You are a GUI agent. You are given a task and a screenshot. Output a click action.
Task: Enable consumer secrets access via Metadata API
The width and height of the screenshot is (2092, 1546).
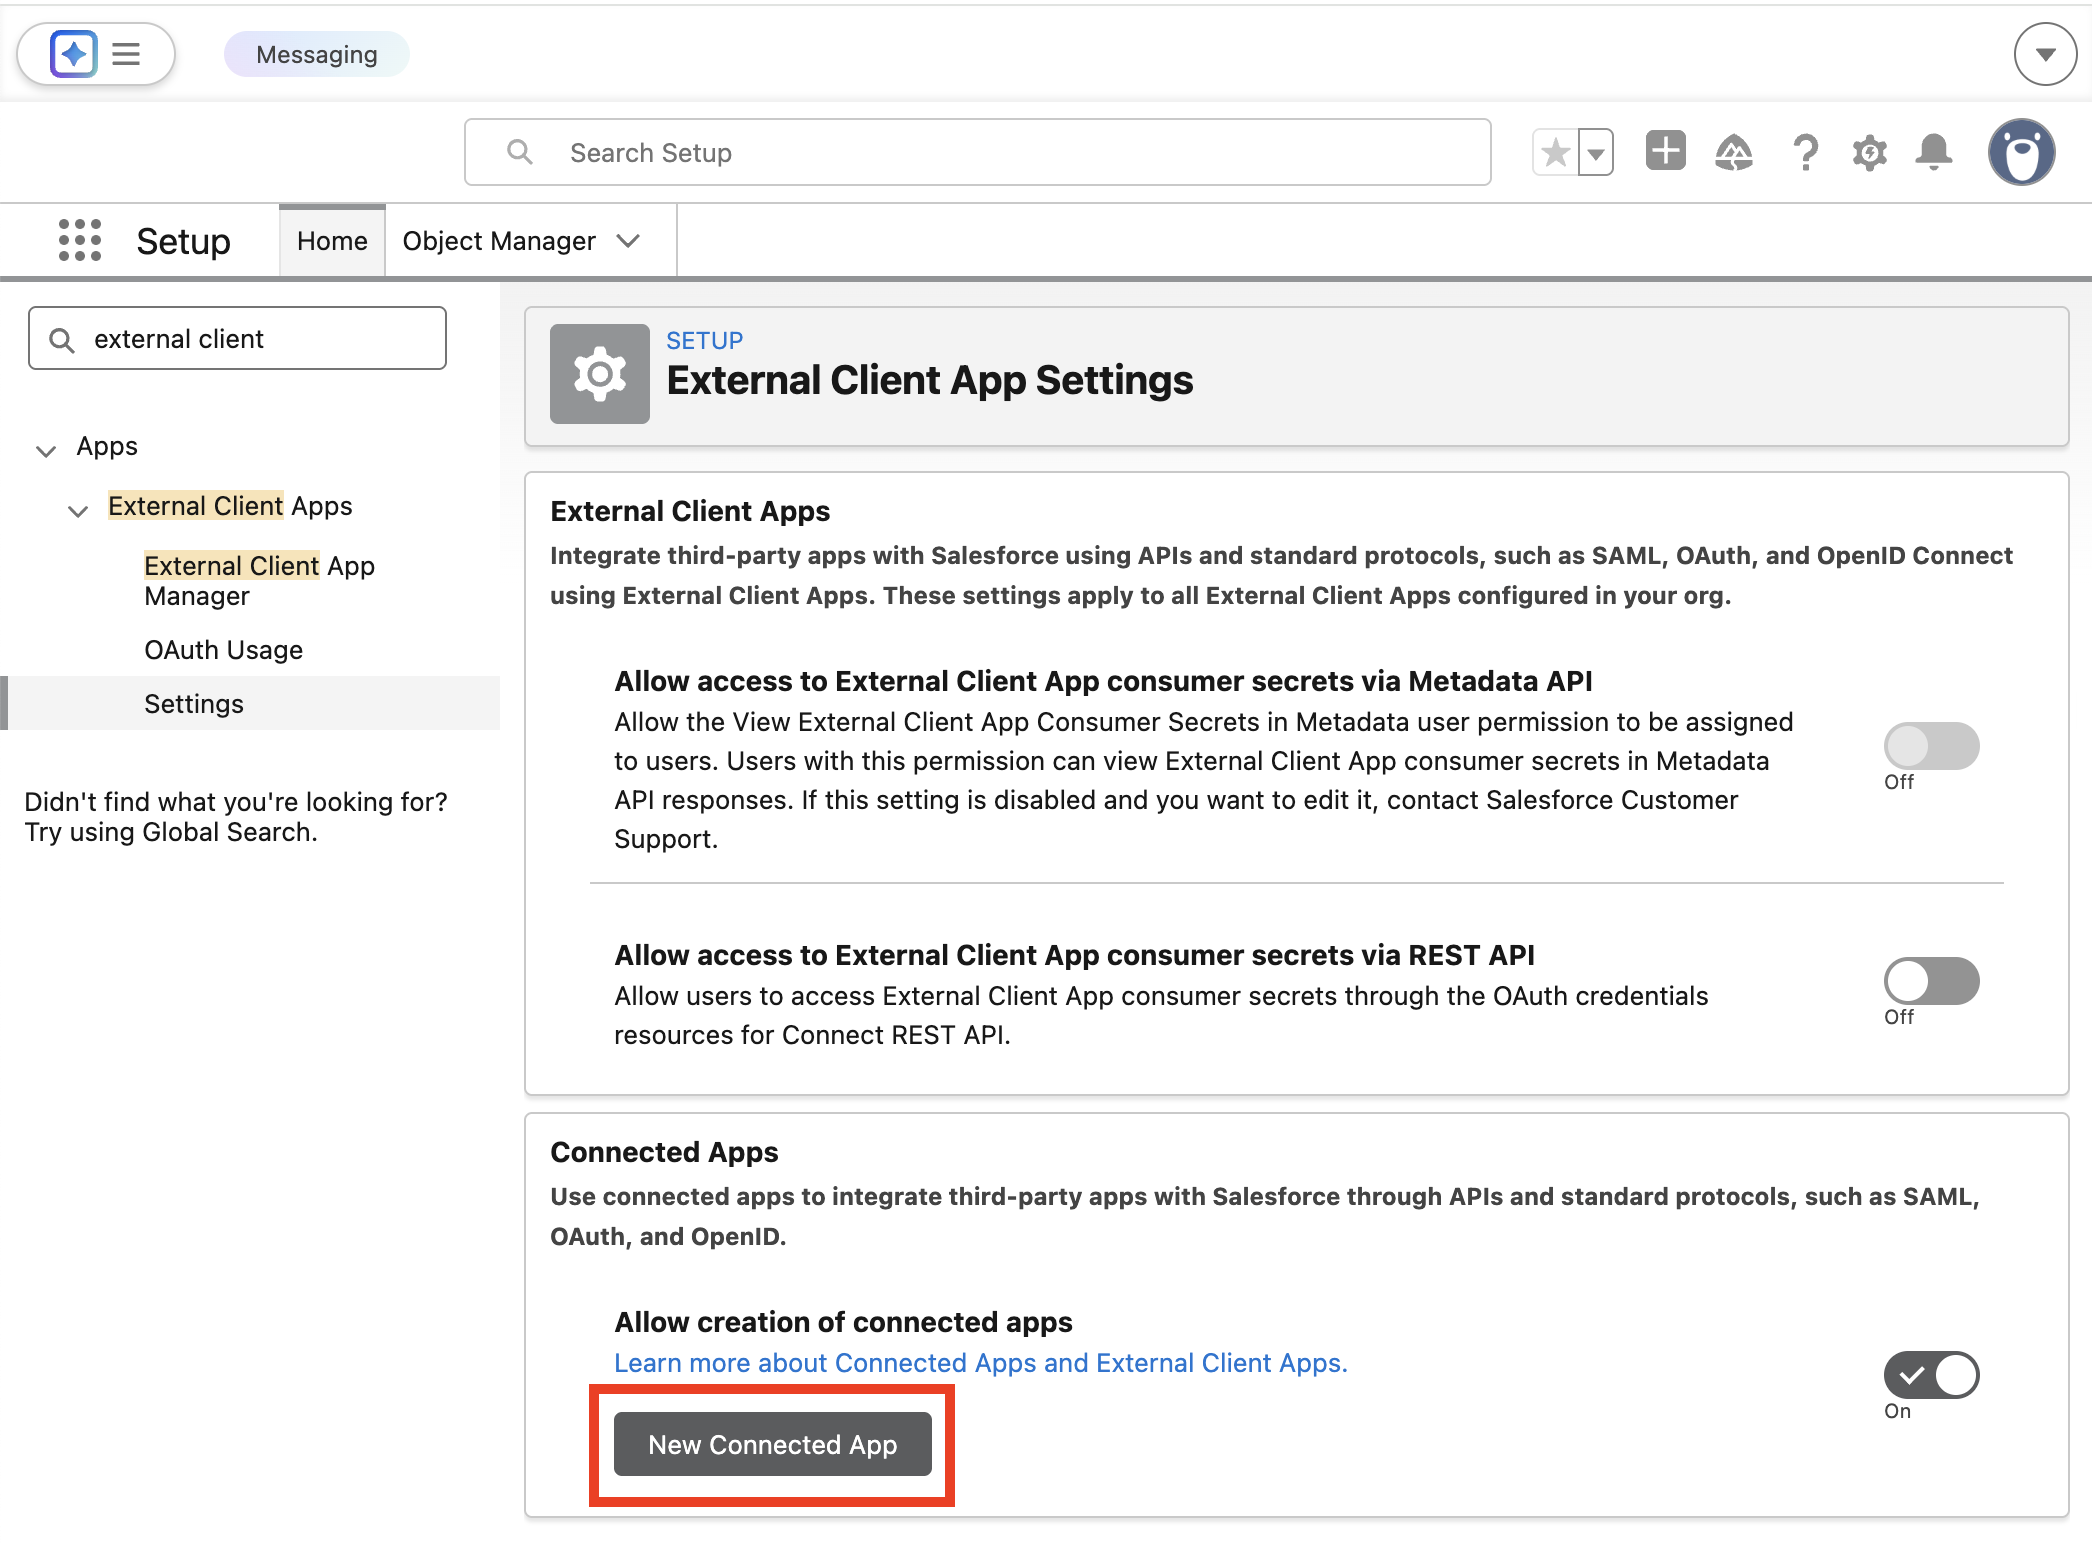click(x=1931, y=745)
